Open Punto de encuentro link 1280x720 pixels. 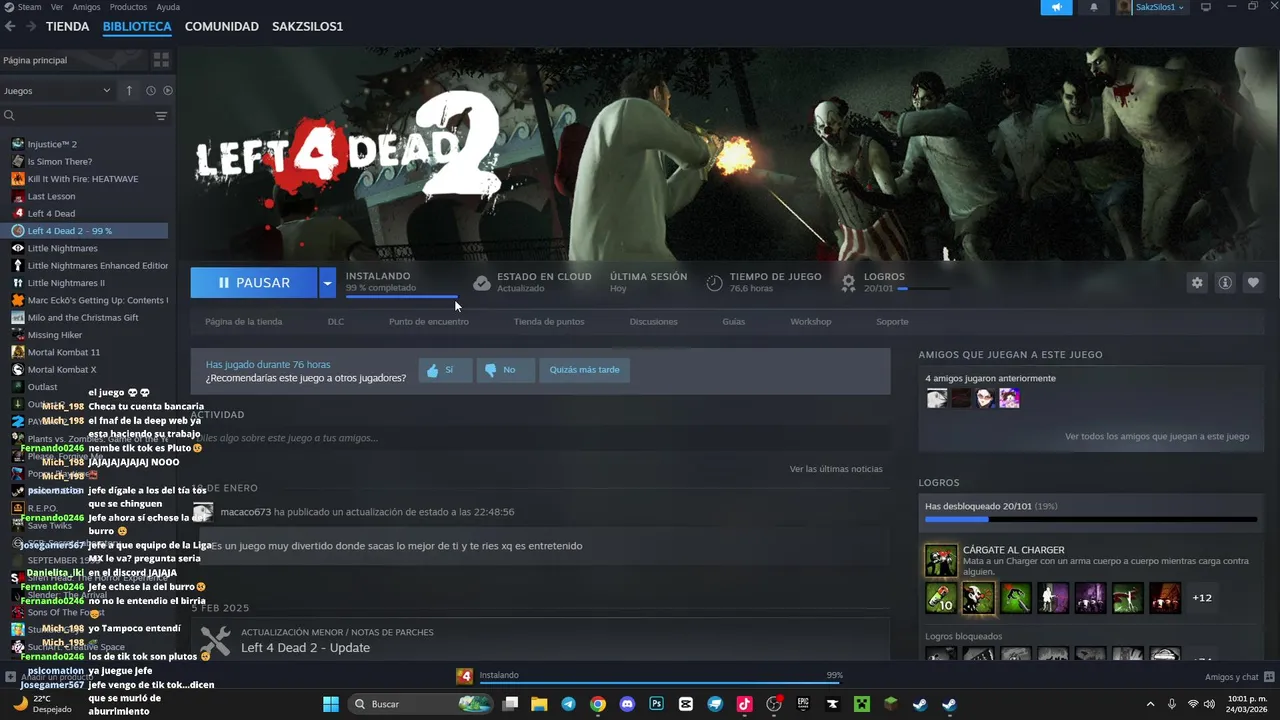pos(428,322)
